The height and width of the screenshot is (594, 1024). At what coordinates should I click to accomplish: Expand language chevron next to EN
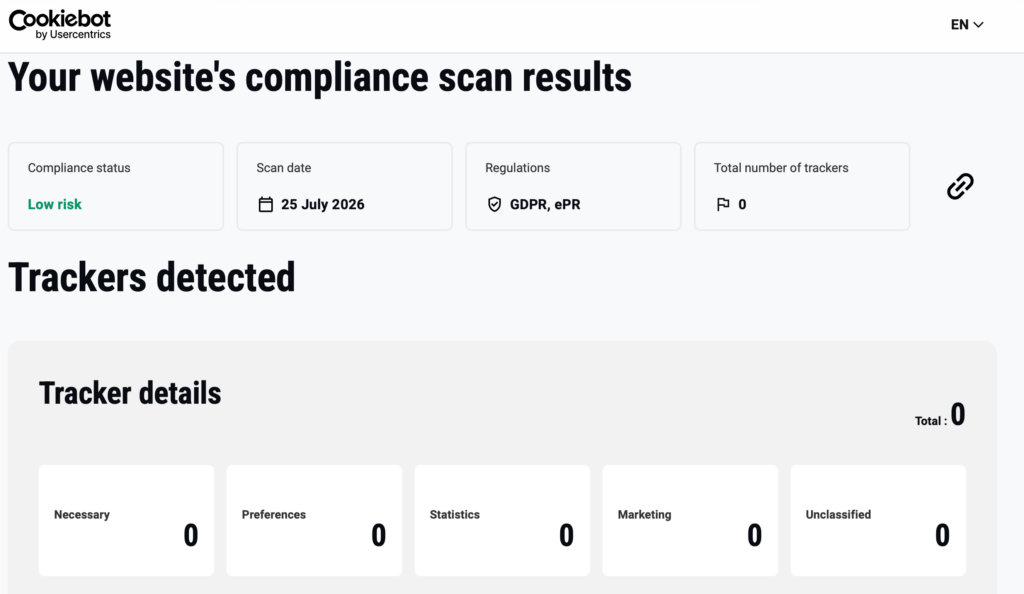pos(978,25)
